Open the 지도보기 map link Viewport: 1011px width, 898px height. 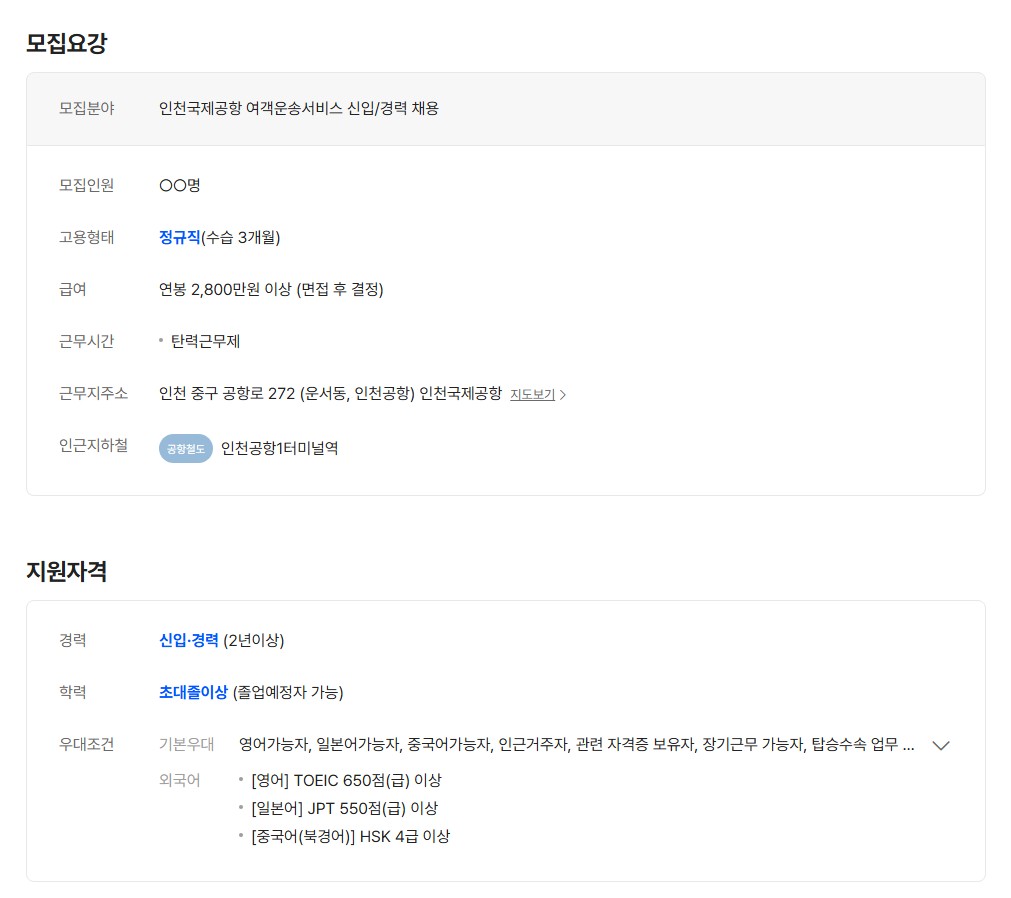(x=532, y=395)
